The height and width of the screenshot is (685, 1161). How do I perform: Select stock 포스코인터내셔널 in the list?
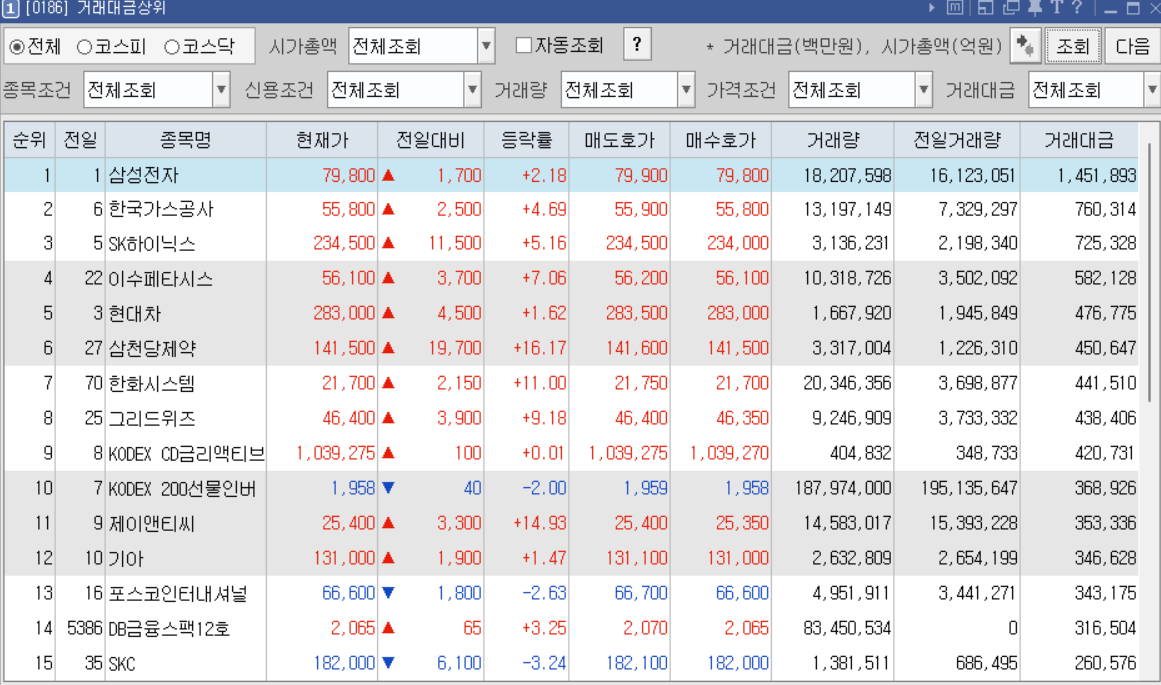point(178,594)
